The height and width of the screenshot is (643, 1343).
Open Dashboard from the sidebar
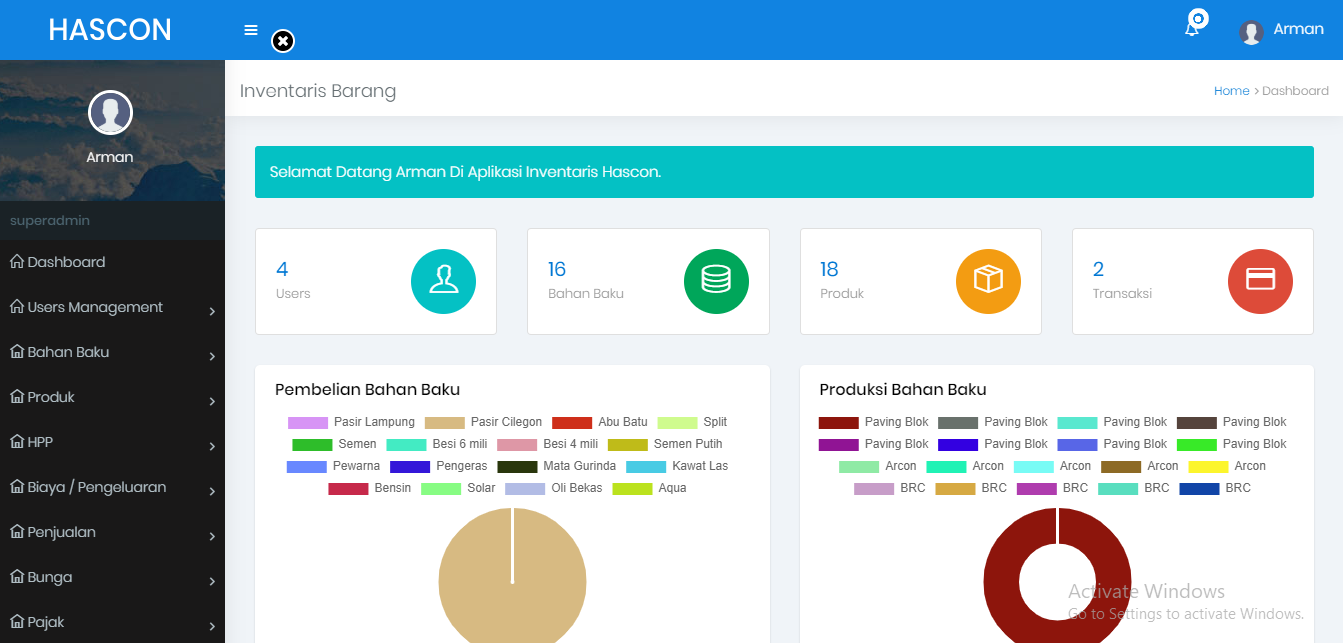pyautogui.click(x=66, y=262)
